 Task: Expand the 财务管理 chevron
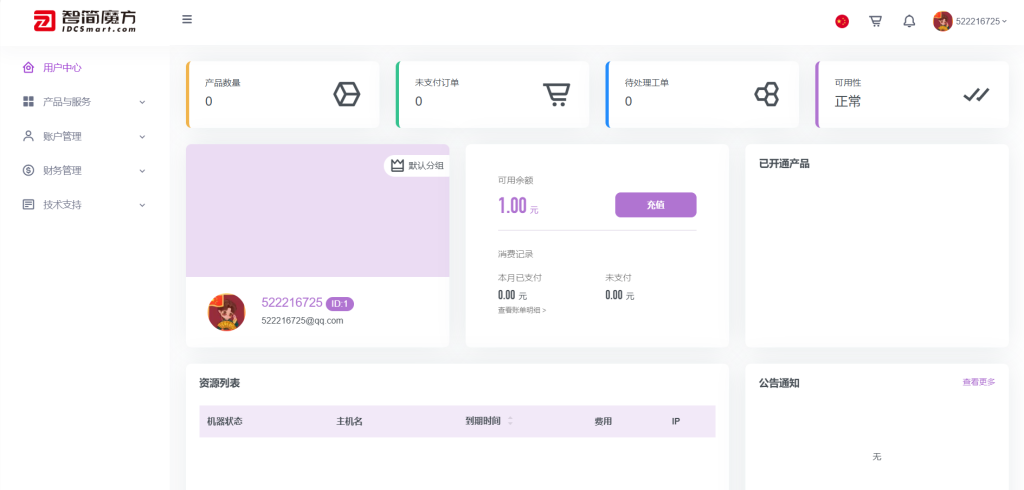(142, 171)
